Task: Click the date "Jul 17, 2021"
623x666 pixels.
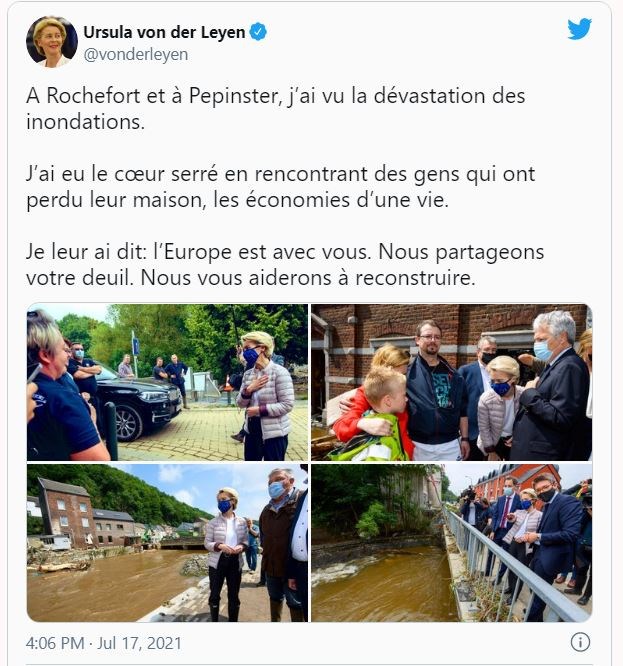Action: [x=139, y=643]
